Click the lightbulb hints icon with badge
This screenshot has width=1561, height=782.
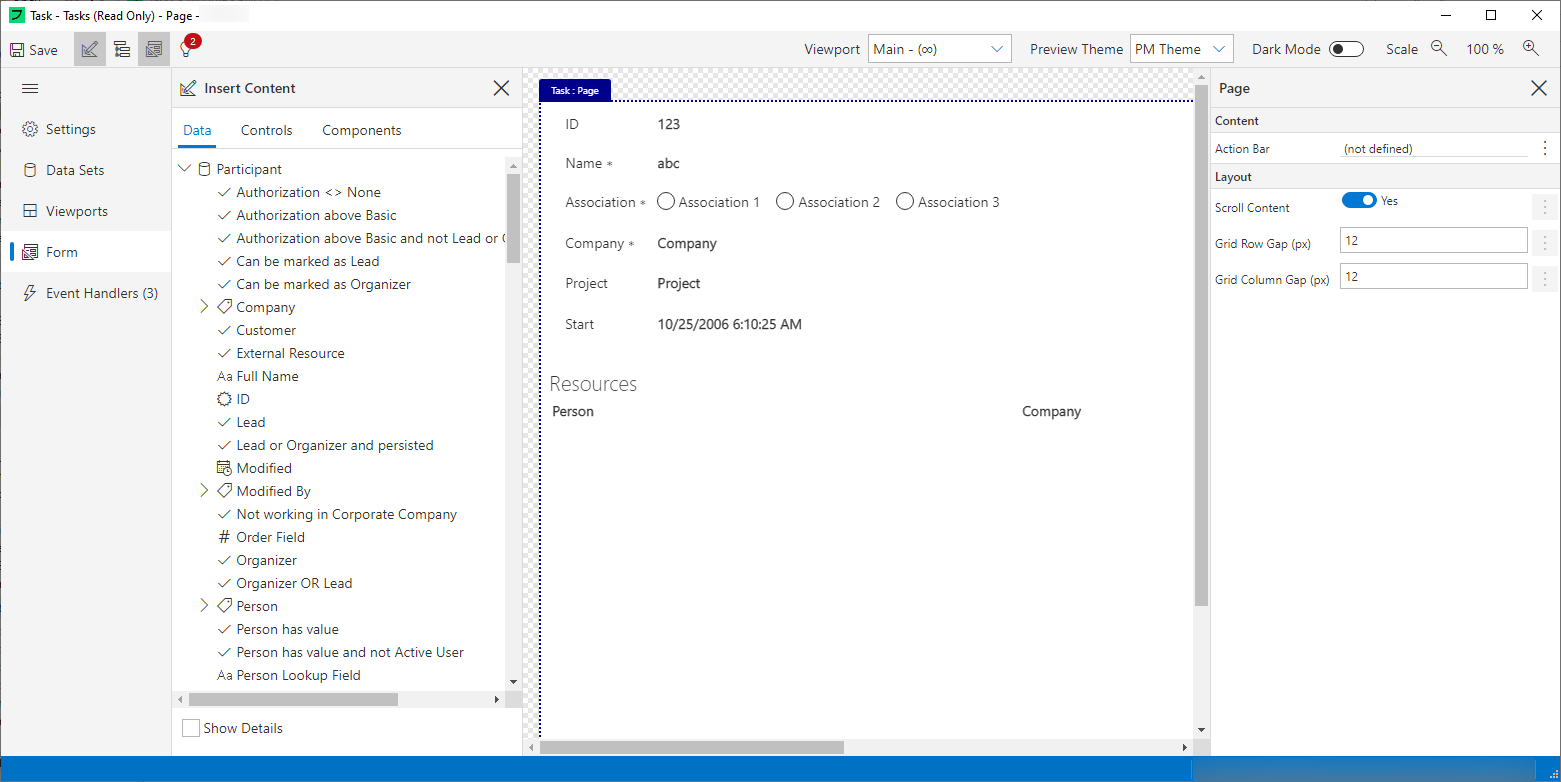pyautogui.click(x=185, y=49)
